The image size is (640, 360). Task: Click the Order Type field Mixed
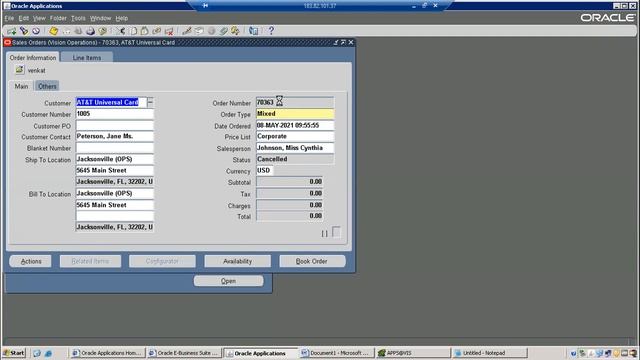(x=295, y=114)
